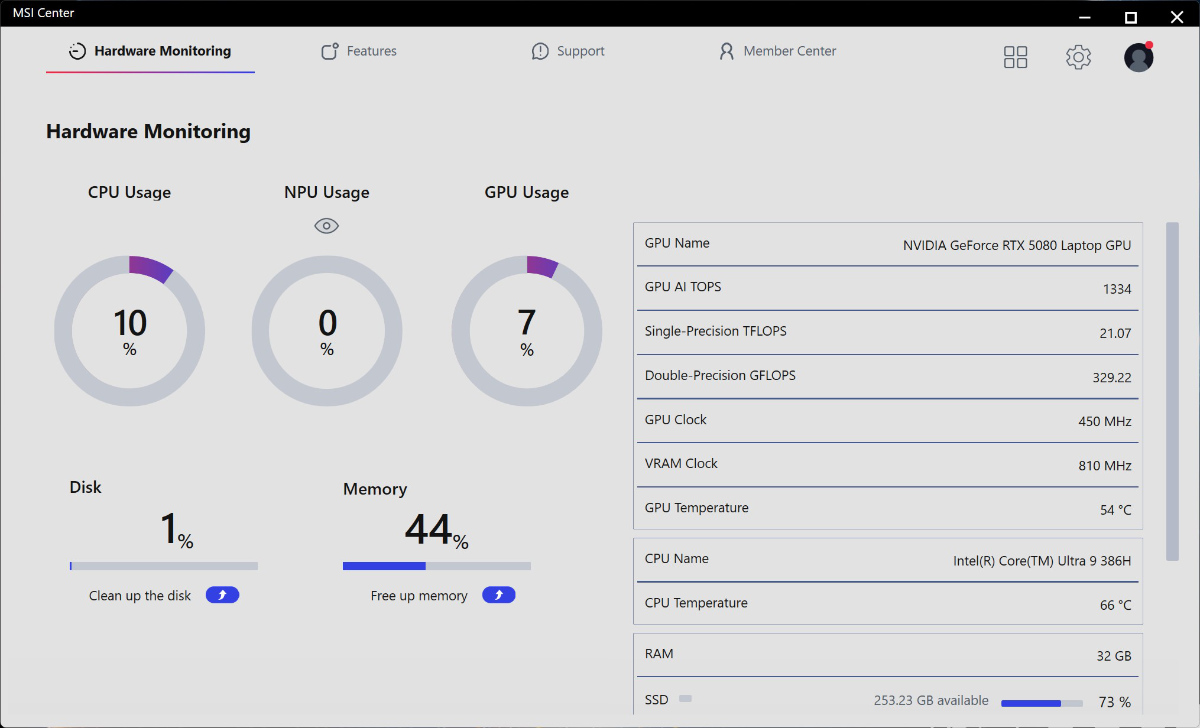The width and height of the screenshot is (1200, 728).
Task: Click the GPU Usage ring gauge
Action: click(527, 330)
